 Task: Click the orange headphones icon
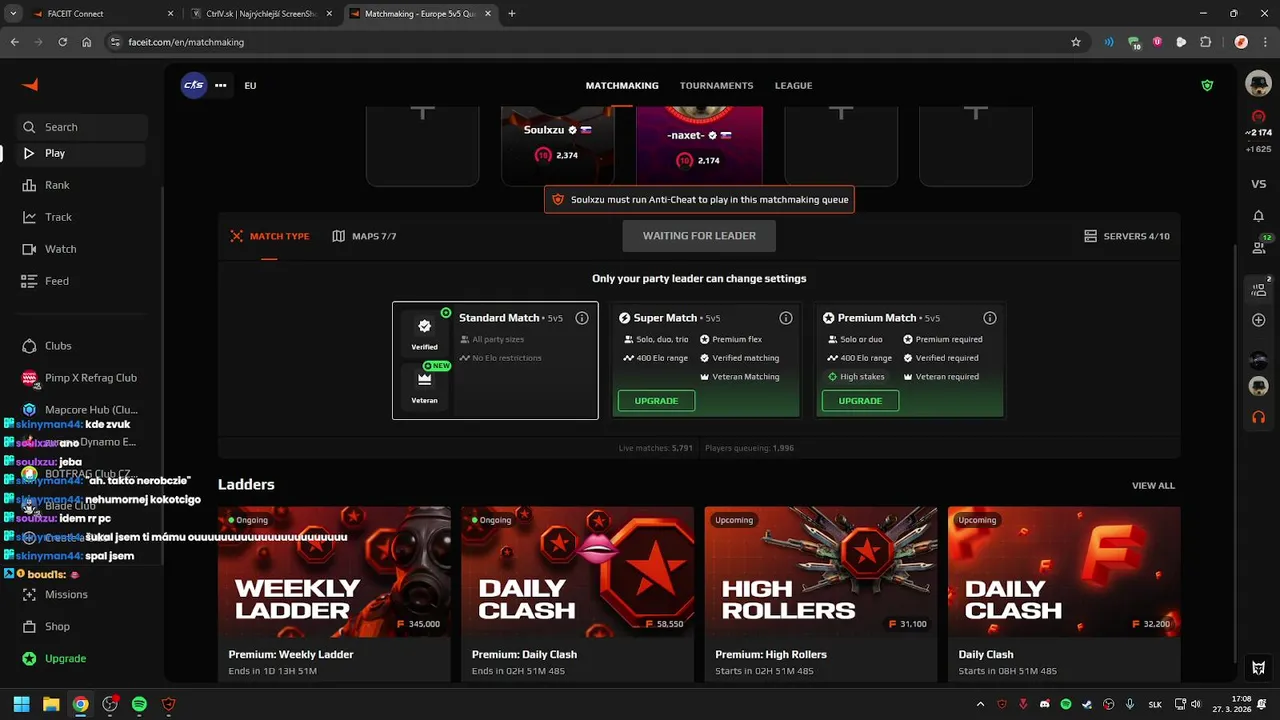1258,416
